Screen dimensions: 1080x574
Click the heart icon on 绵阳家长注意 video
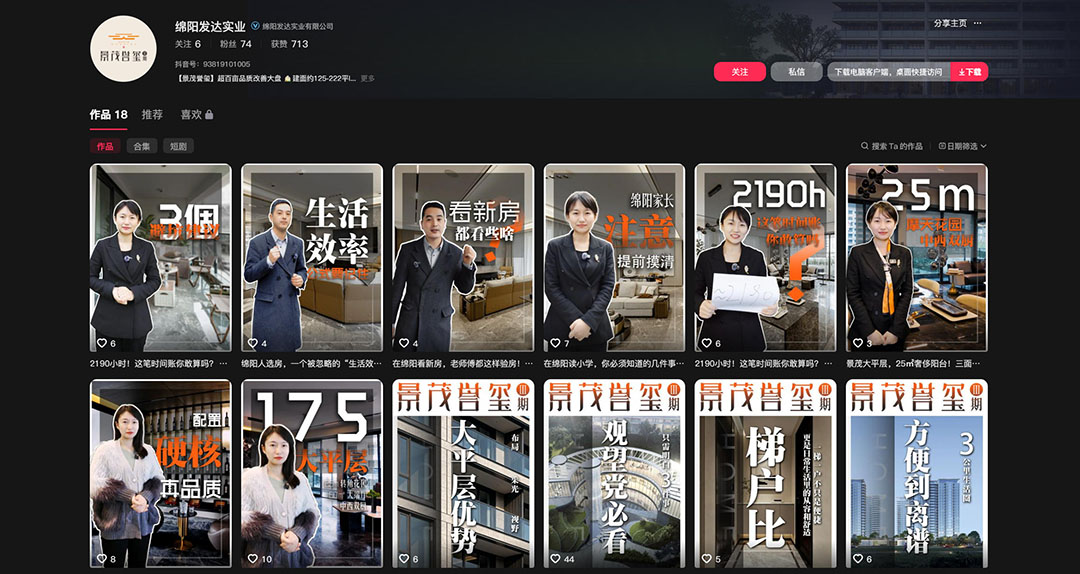[556, 342]
